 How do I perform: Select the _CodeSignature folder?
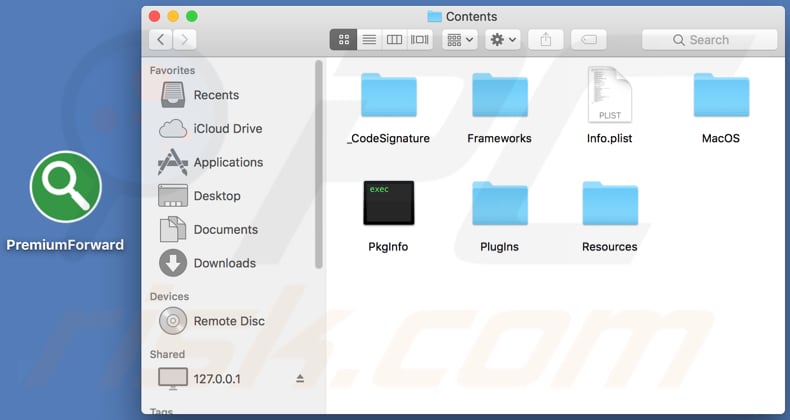coord(388,95)
